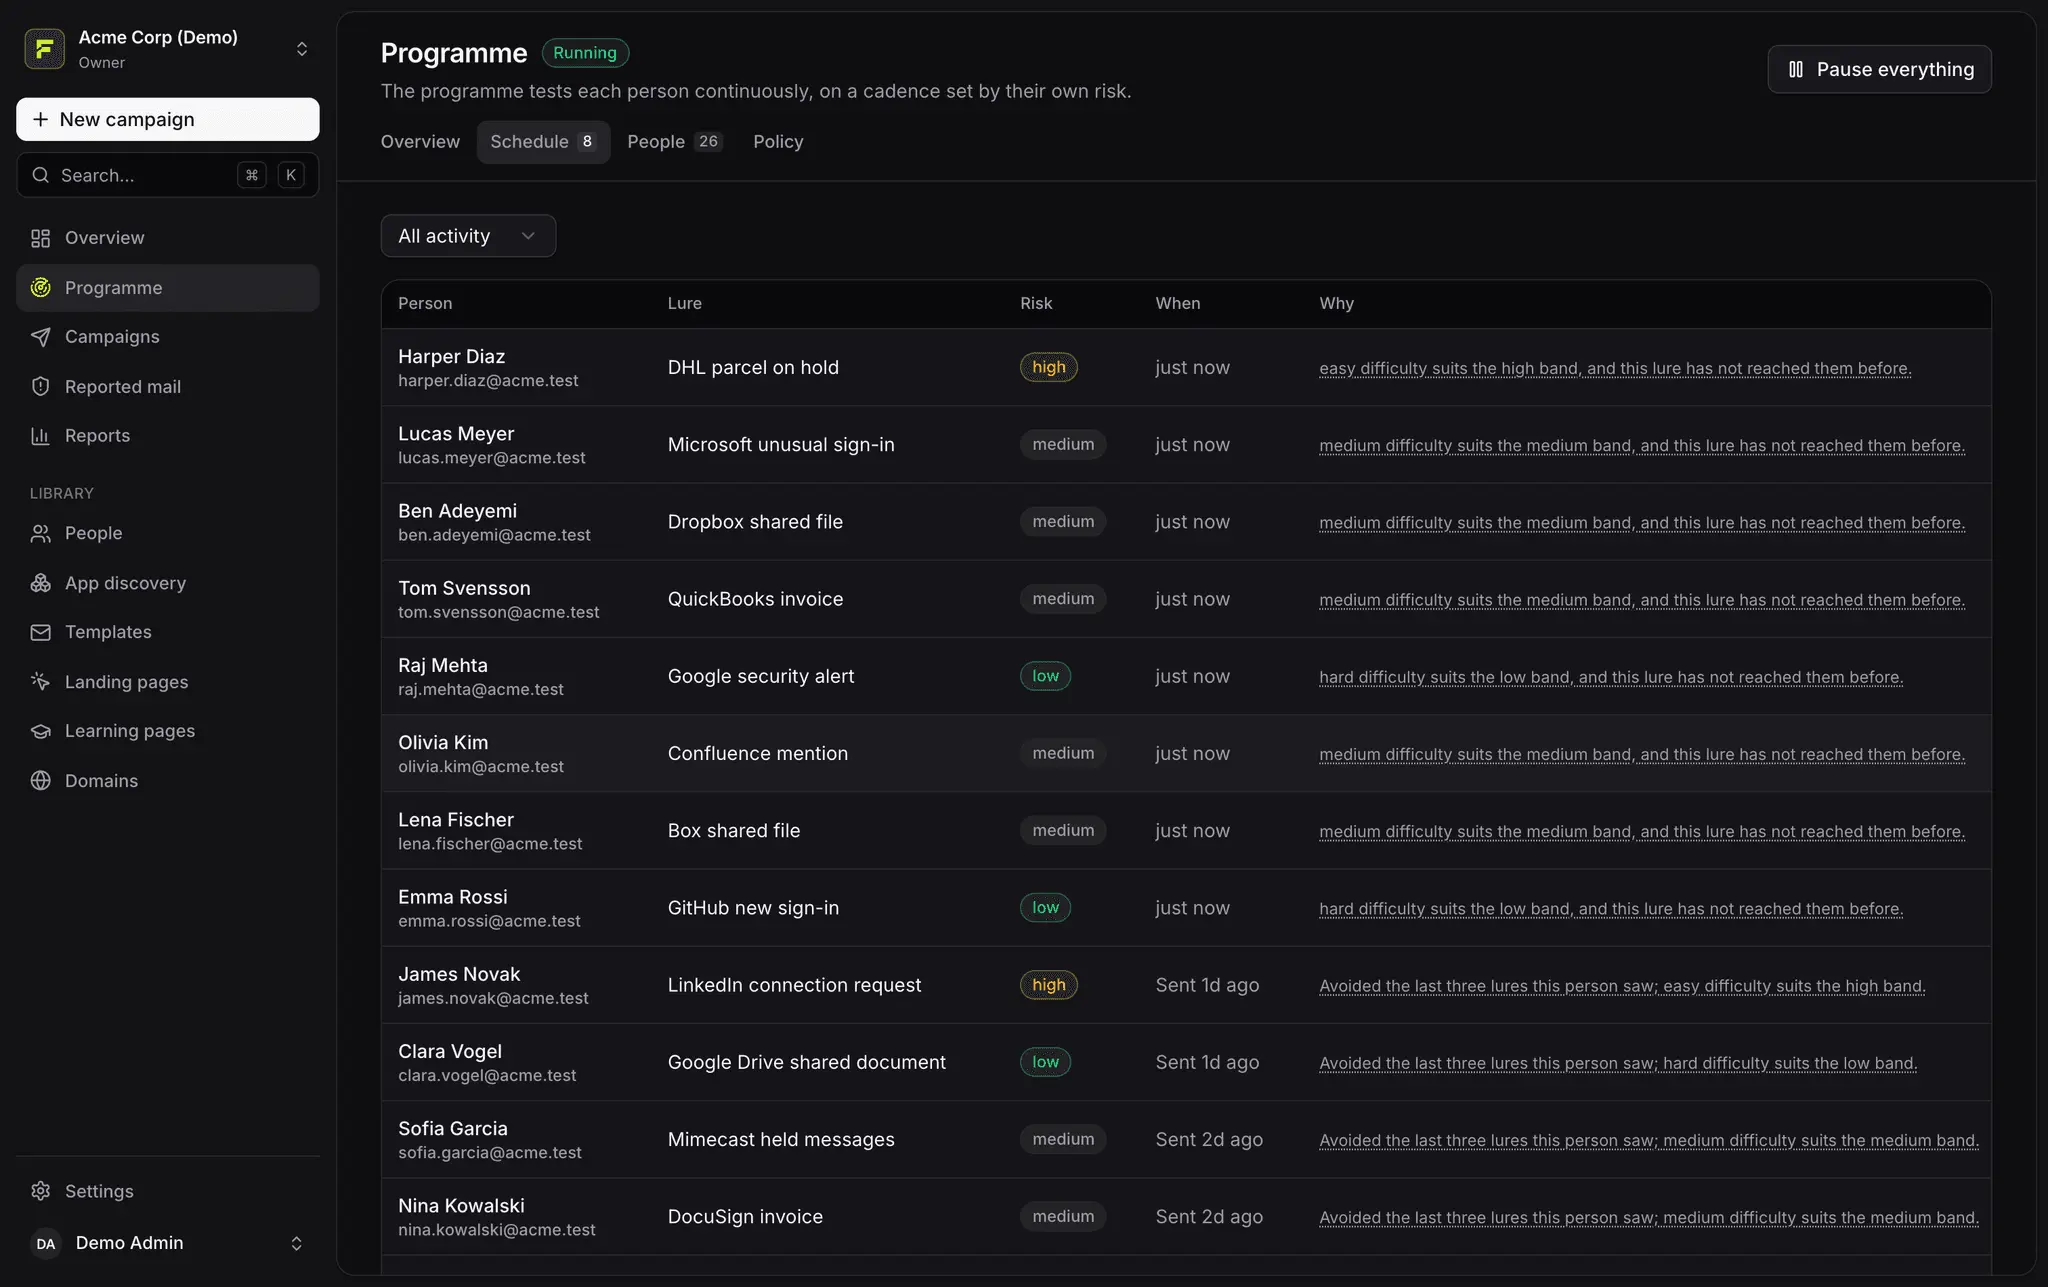
Task: Open the Learning pages graduation cap icon
Action: 41,731
